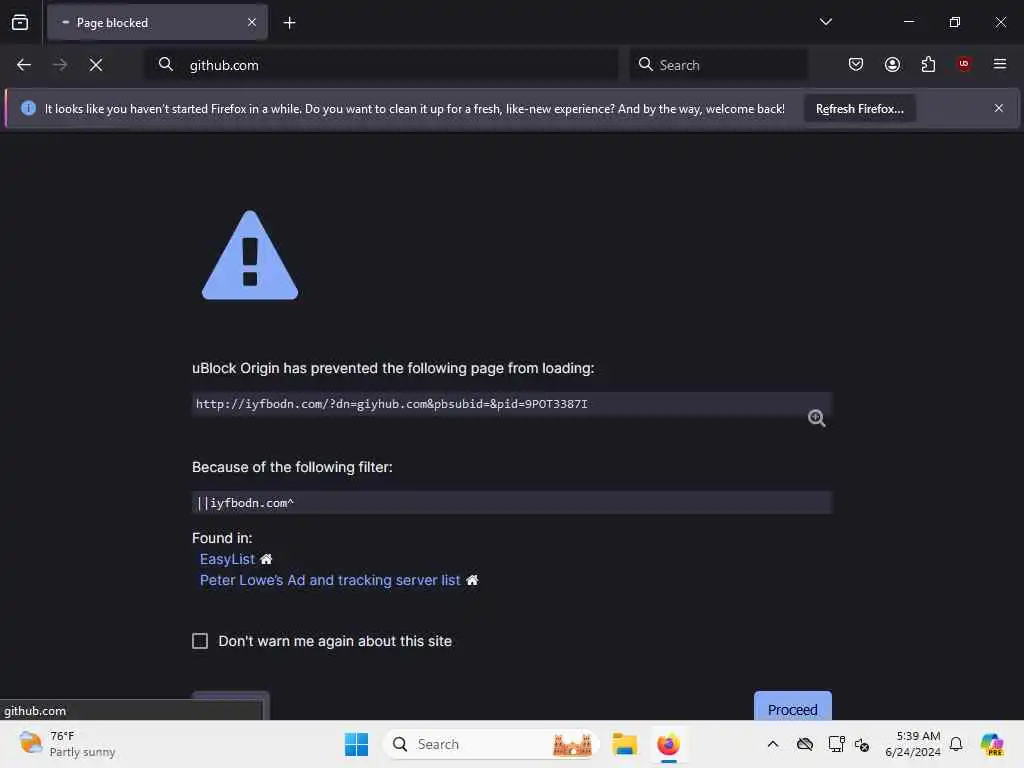This screenshot has height=768, width=1024.
Task: Open the EasyList link
Action: click(227, 560)
